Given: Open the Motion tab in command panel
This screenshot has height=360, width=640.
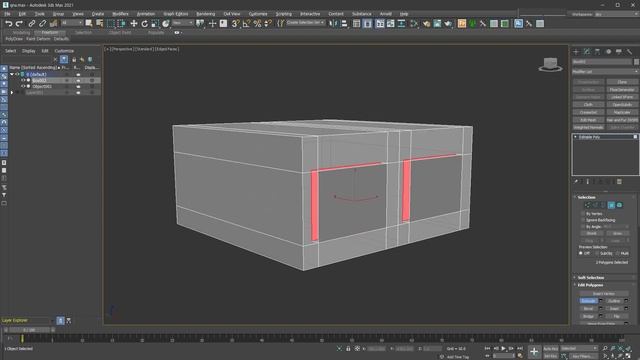Looking at the screenshot, I should tap(608, 51).
